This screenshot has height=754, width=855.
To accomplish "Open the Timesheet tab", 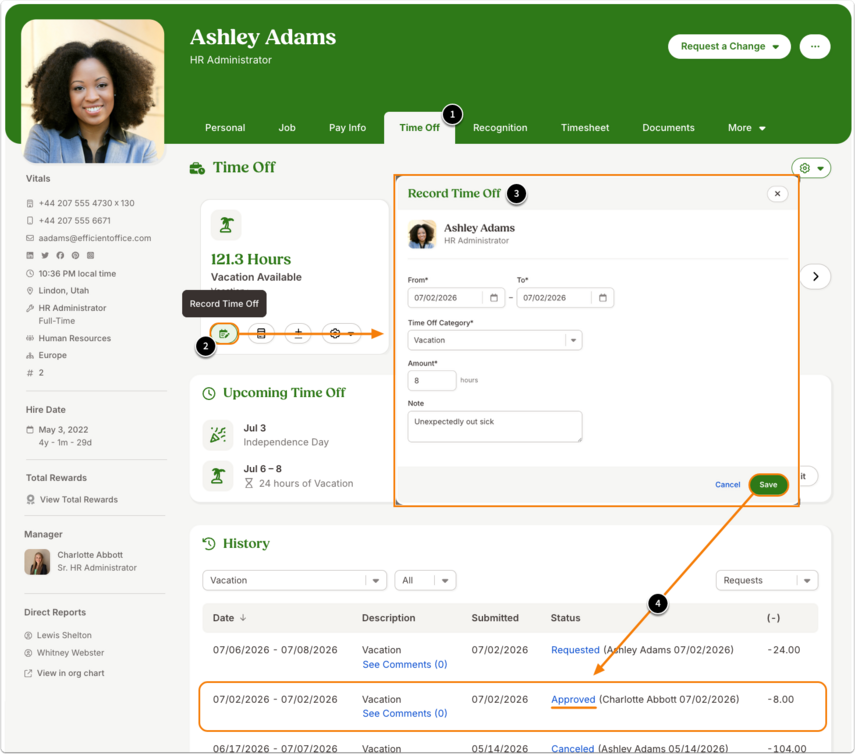I will pyautogui.click(x=585, y=128).
